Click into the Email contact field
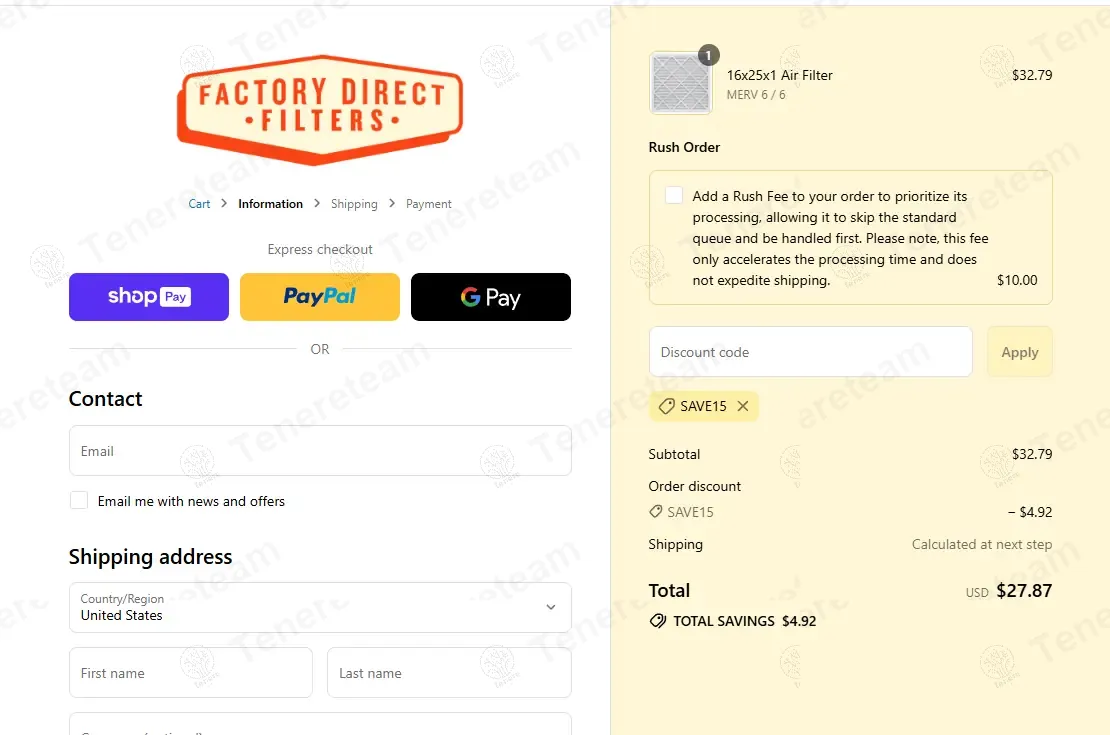 click(320, 451)
